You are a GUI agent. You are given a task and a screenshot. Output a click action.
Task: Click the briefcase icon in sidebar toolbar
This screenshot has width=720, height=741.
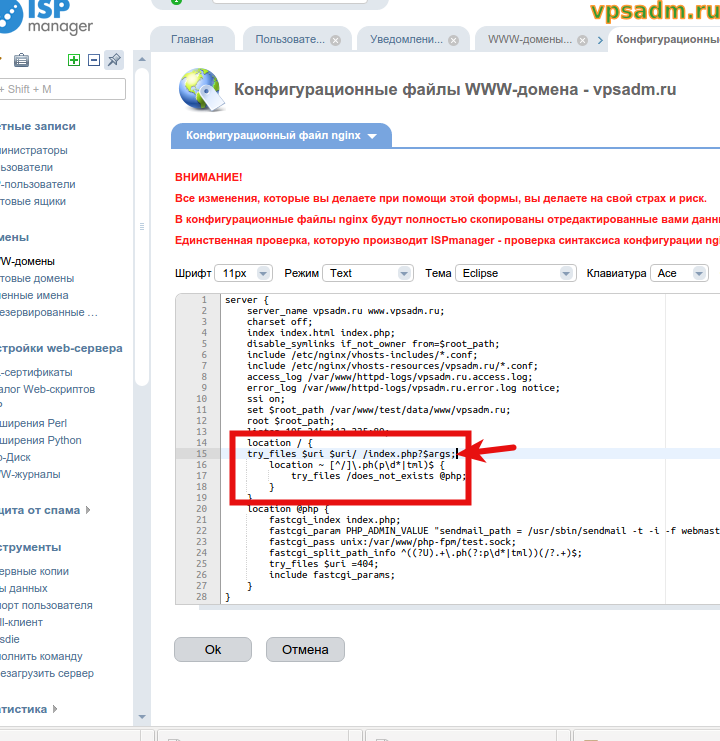point(22,61)
